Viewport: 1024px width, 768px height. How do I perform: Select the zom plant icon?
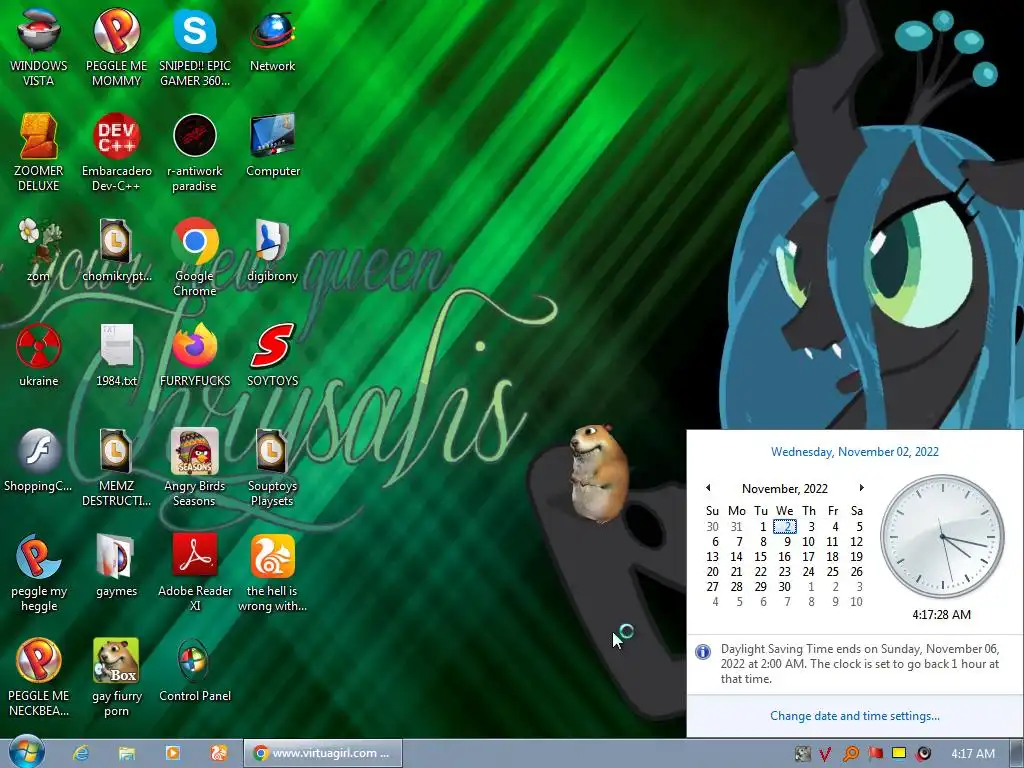click(39, 250)
